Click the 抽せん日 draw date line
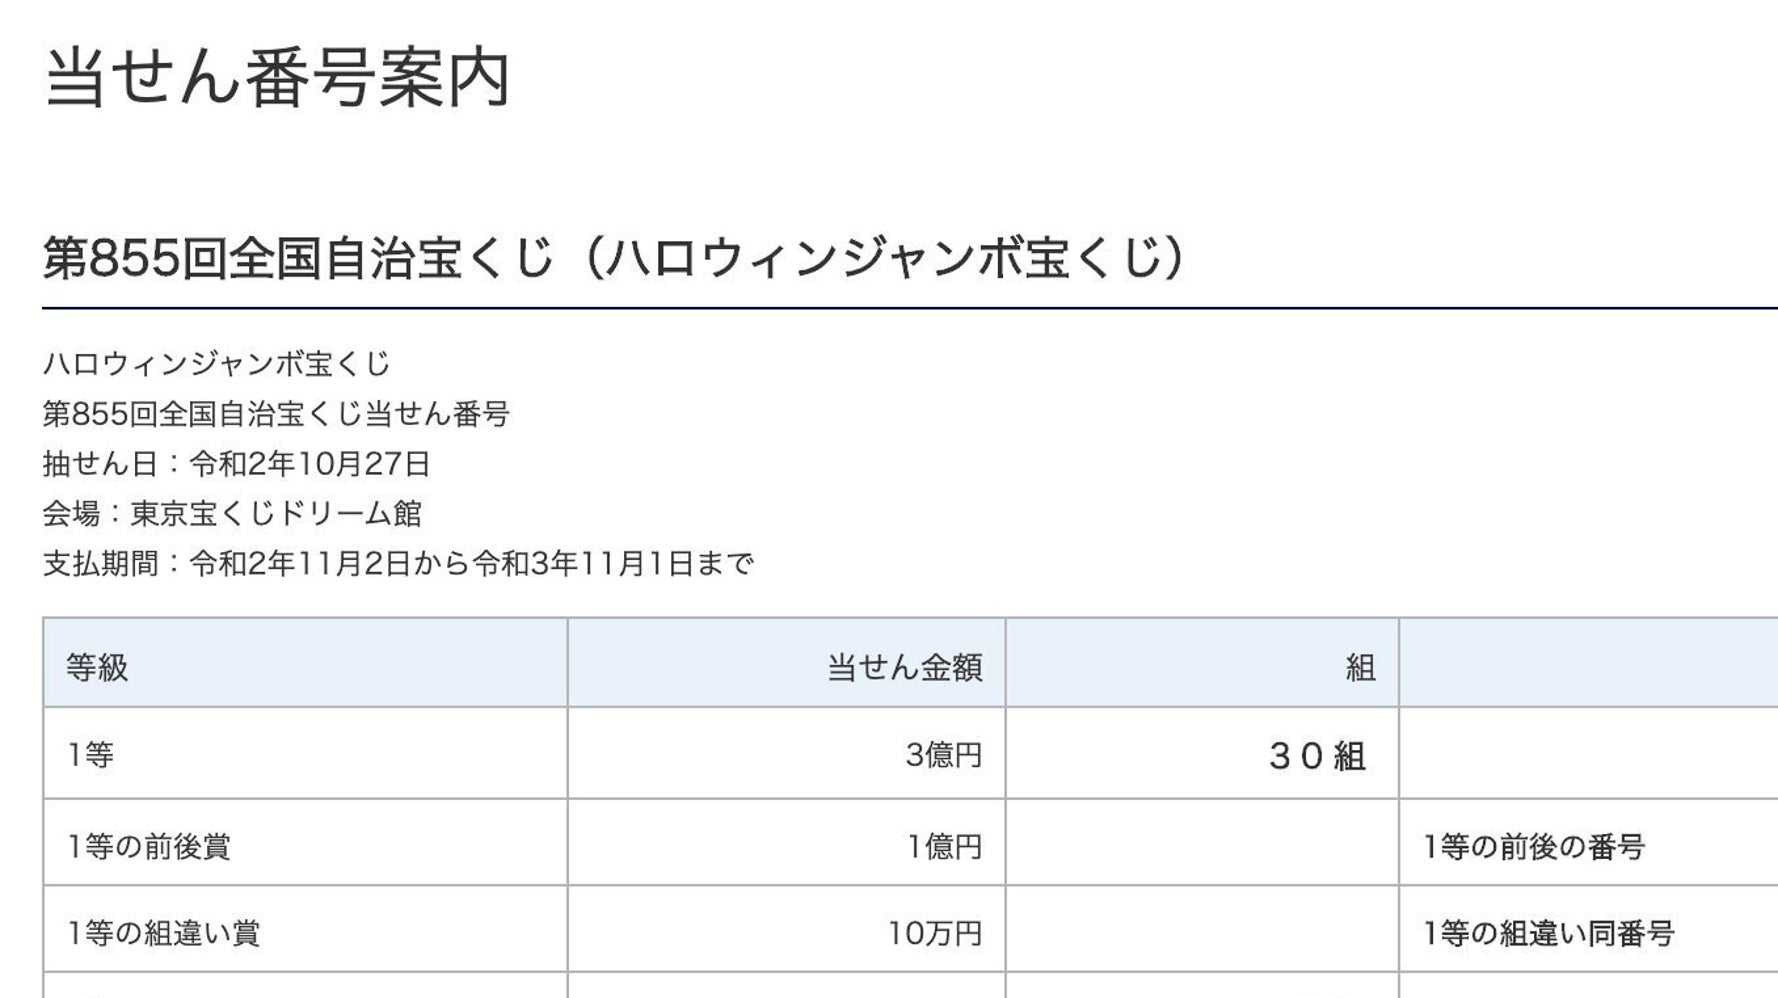This screenshot has height=998, width=1778. coord(236,463)
